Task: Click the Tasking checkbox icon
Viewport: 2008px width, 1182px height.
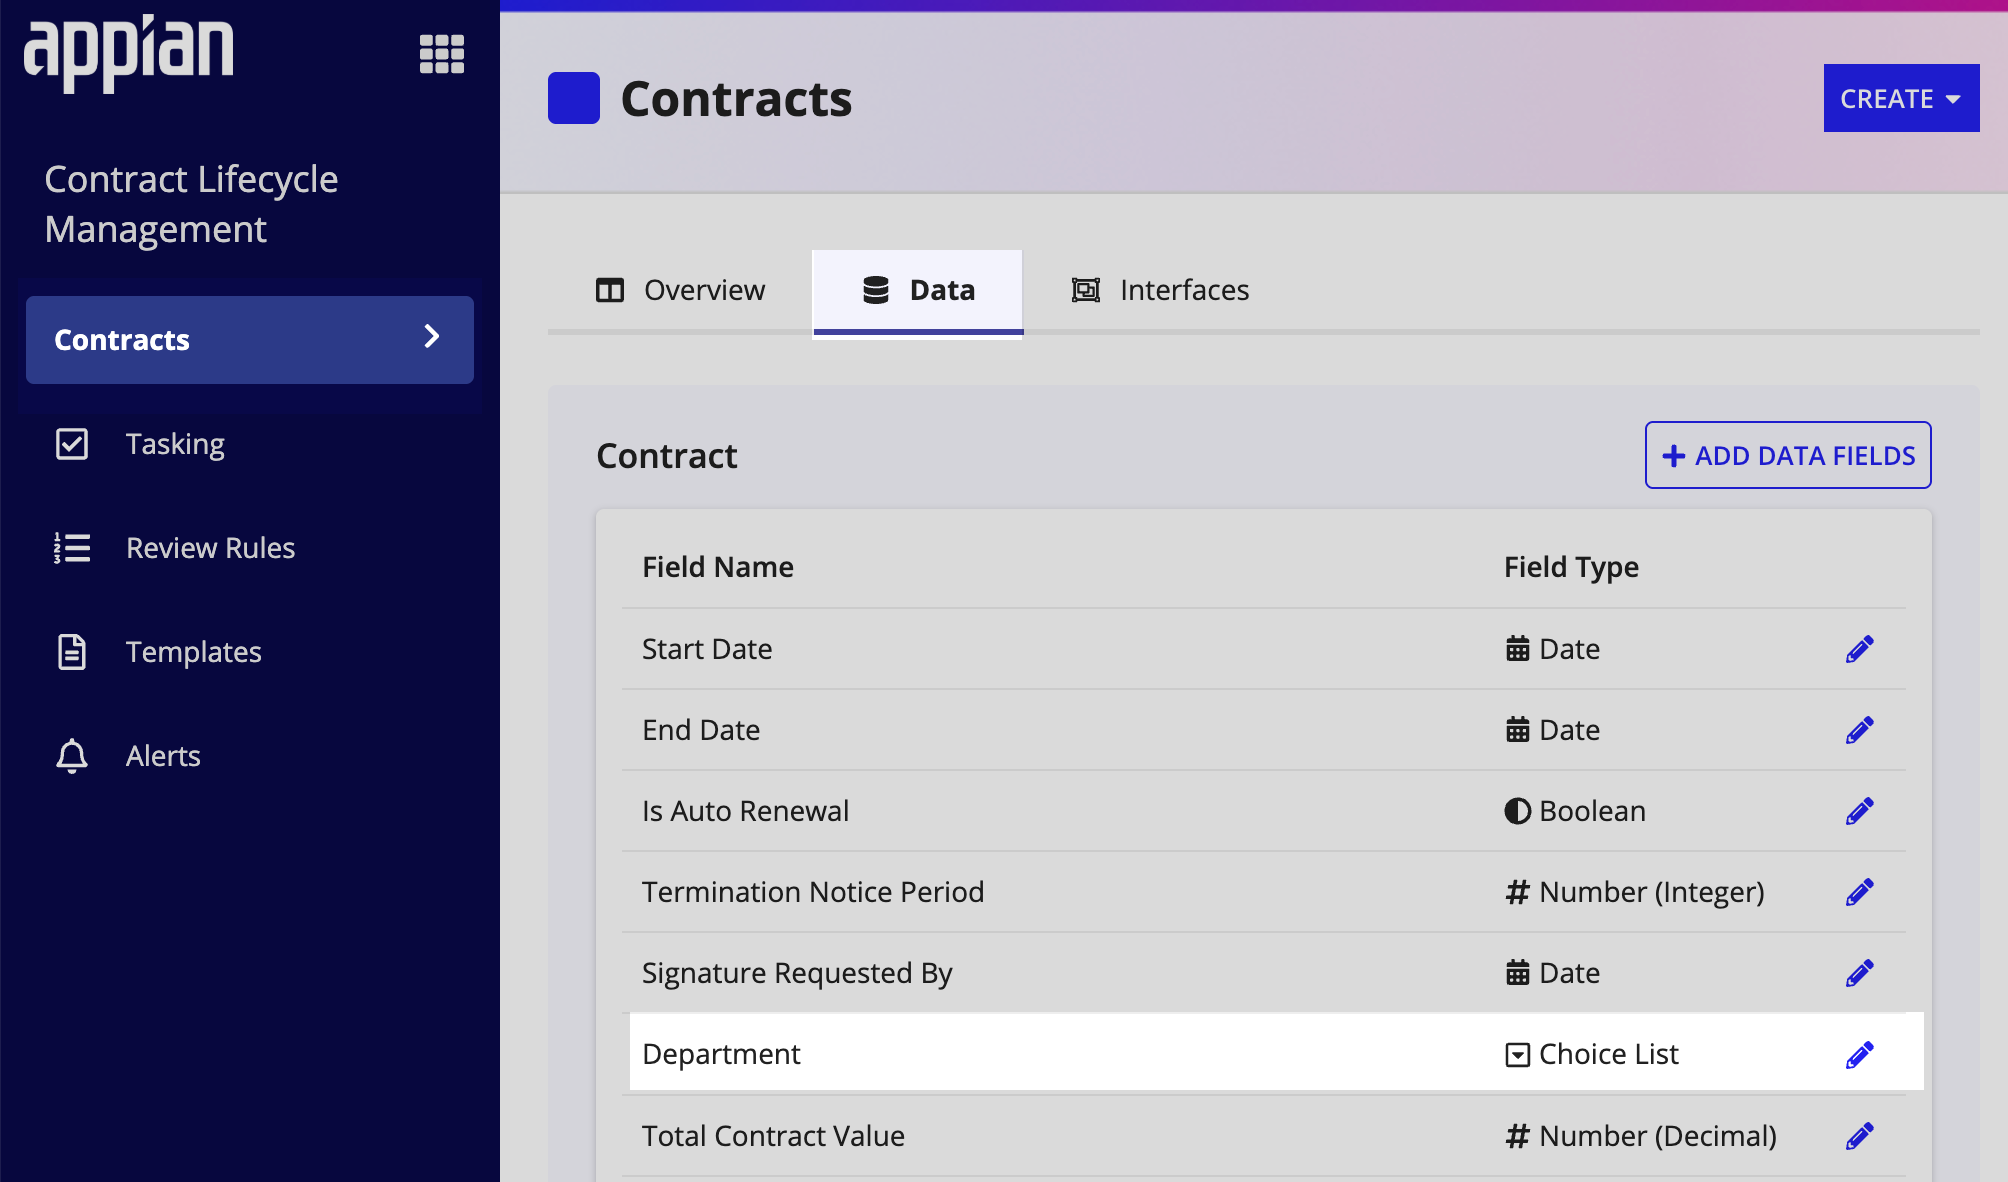Action: (x=72, y=444)
